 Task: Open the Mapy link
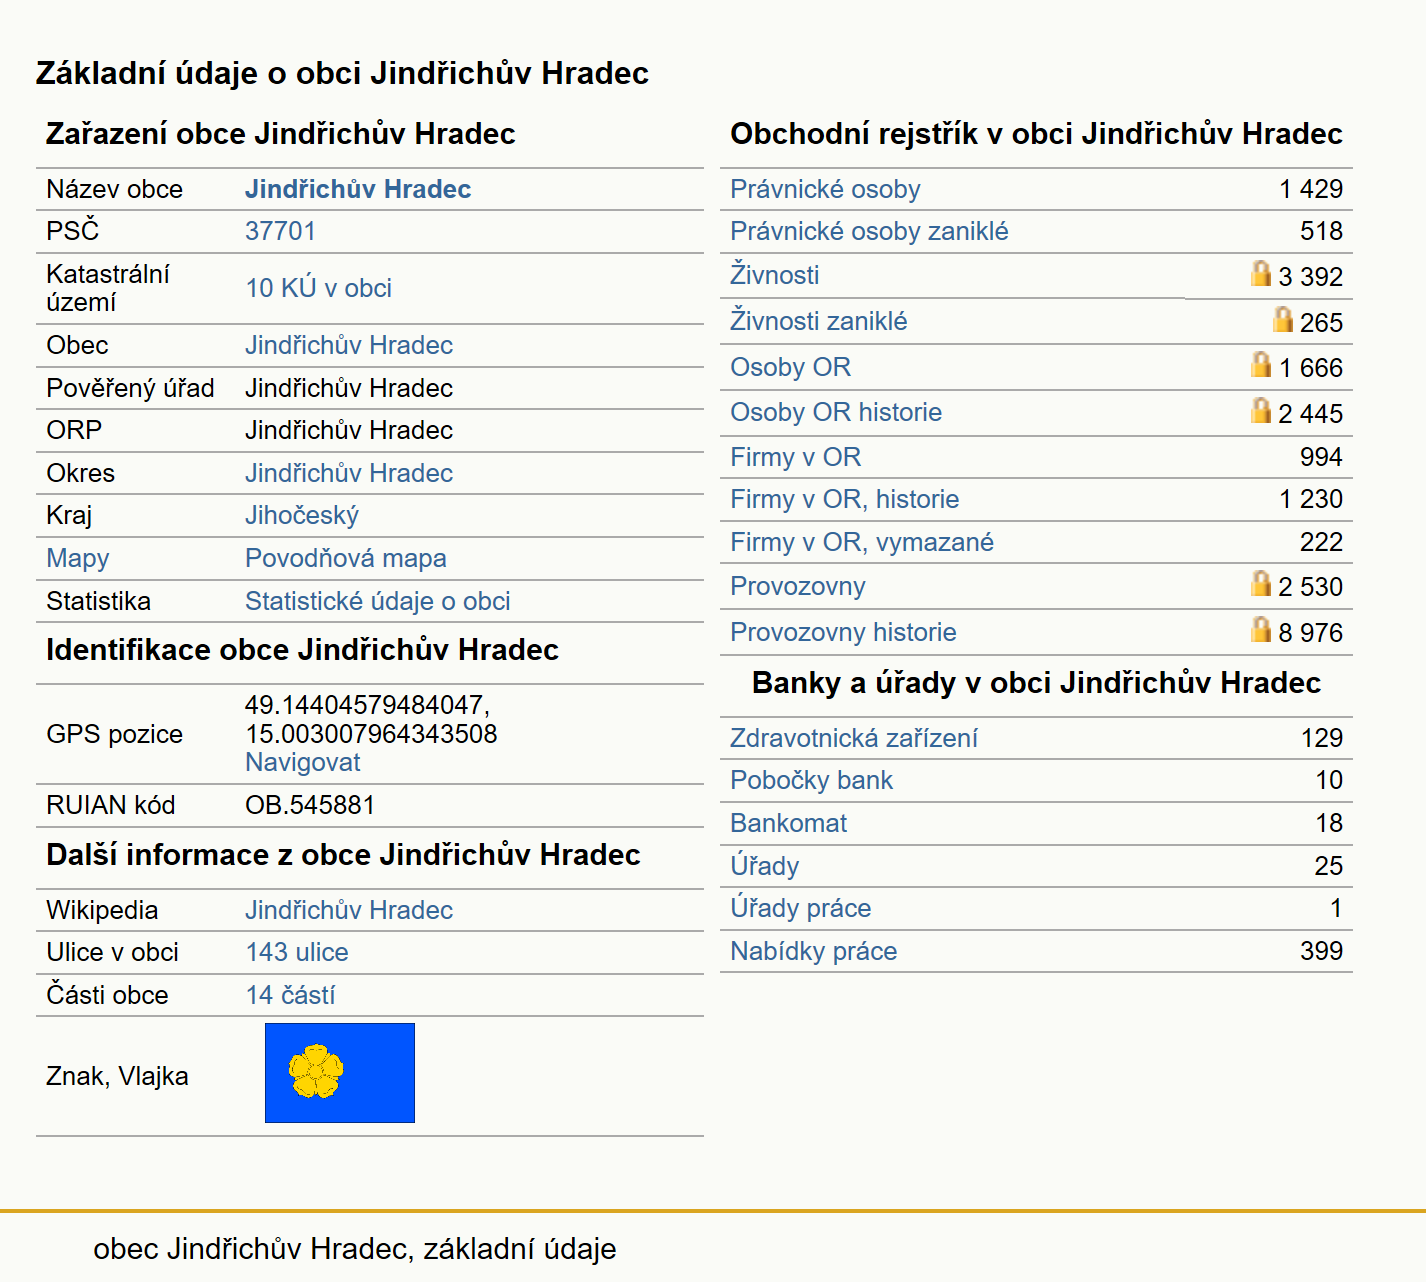click(78, 558)
